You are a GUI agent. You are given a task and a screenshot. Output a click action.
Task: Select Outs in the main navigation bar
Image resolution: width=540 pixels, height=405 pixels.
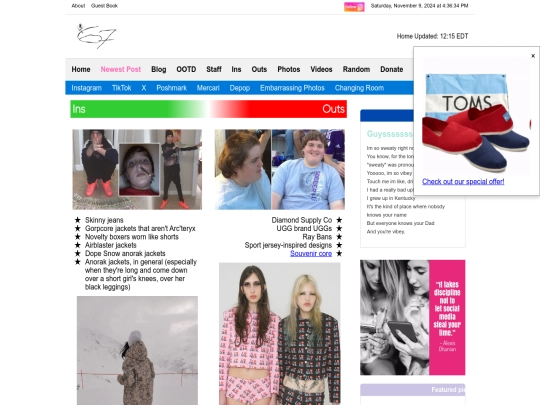(259, 69)
